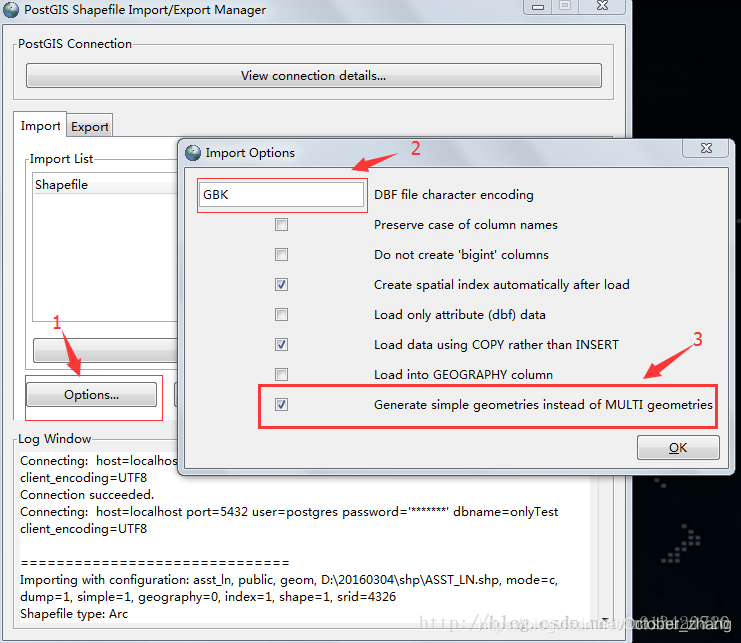Image resolution: width=741 pixels, height=643 pixels.
Task: Click the long button under the Shapefile list
Action: [106, 350]
